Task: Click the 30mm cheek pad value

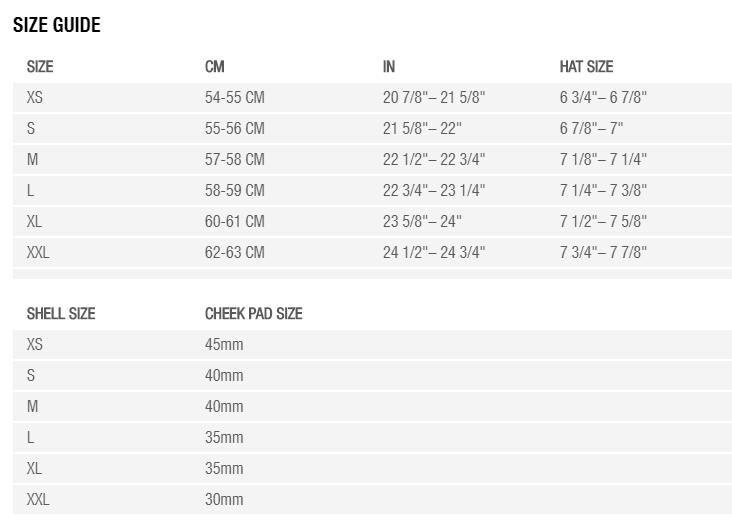Action: coord(224,500)
